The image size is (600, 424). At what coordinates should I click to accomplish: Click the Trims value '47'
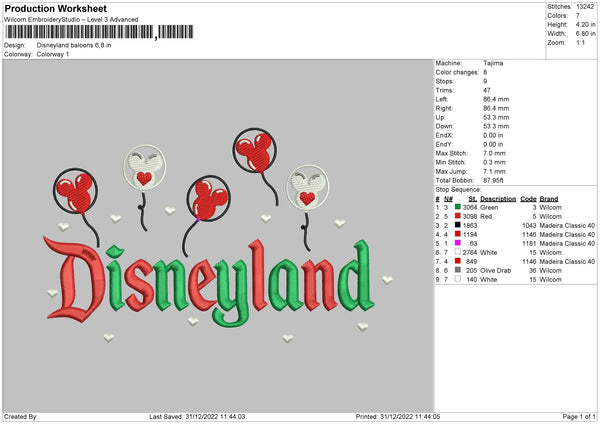(487, 90)
